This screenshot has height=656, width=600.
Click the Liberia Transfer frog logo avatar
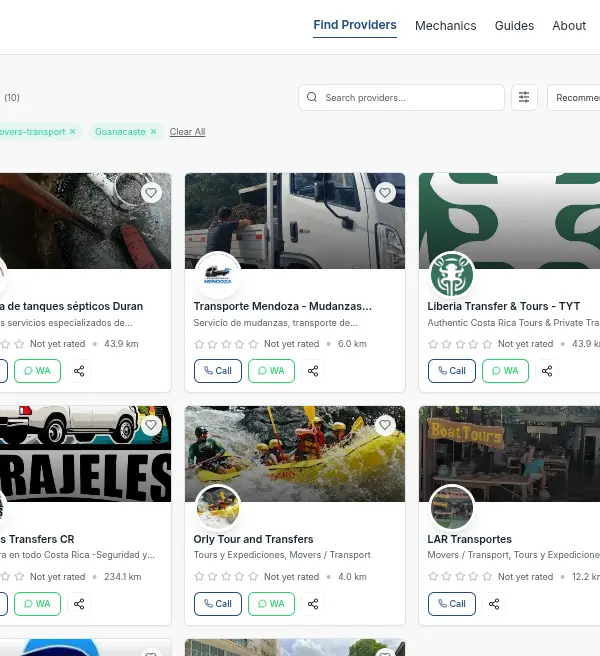click(451, 275)
